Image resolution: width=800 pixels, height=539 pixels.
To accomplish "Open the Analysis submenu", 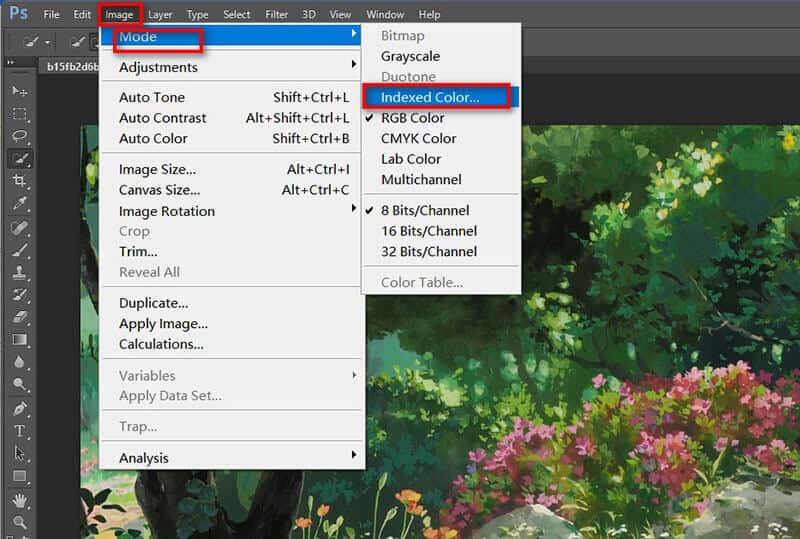I will [144, 458].
